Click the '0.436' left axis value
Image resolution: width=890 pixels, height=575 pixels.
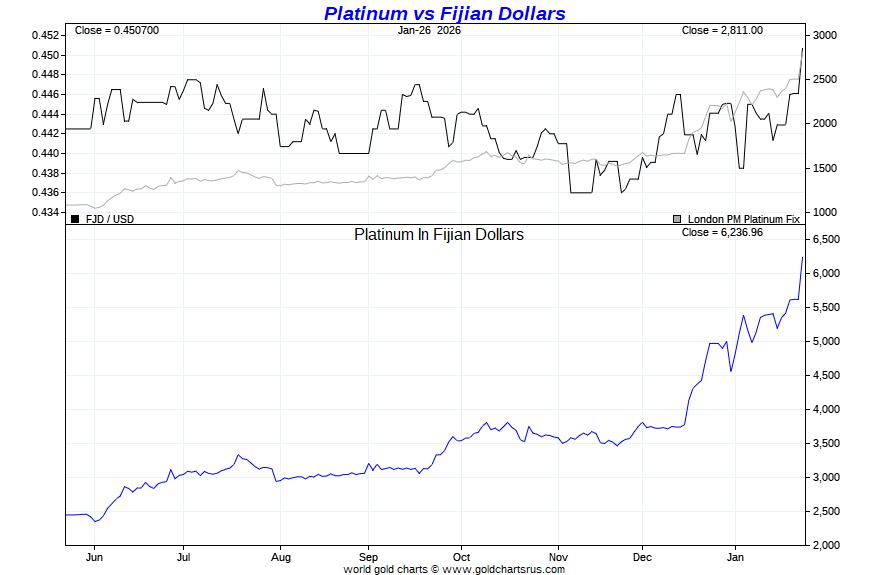[45, 193]
